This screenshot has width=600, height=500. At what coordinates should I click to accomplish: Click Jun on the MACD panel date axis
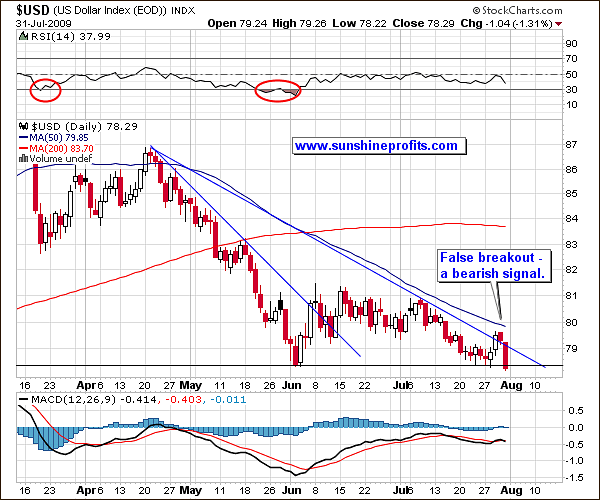click(292, 490)
